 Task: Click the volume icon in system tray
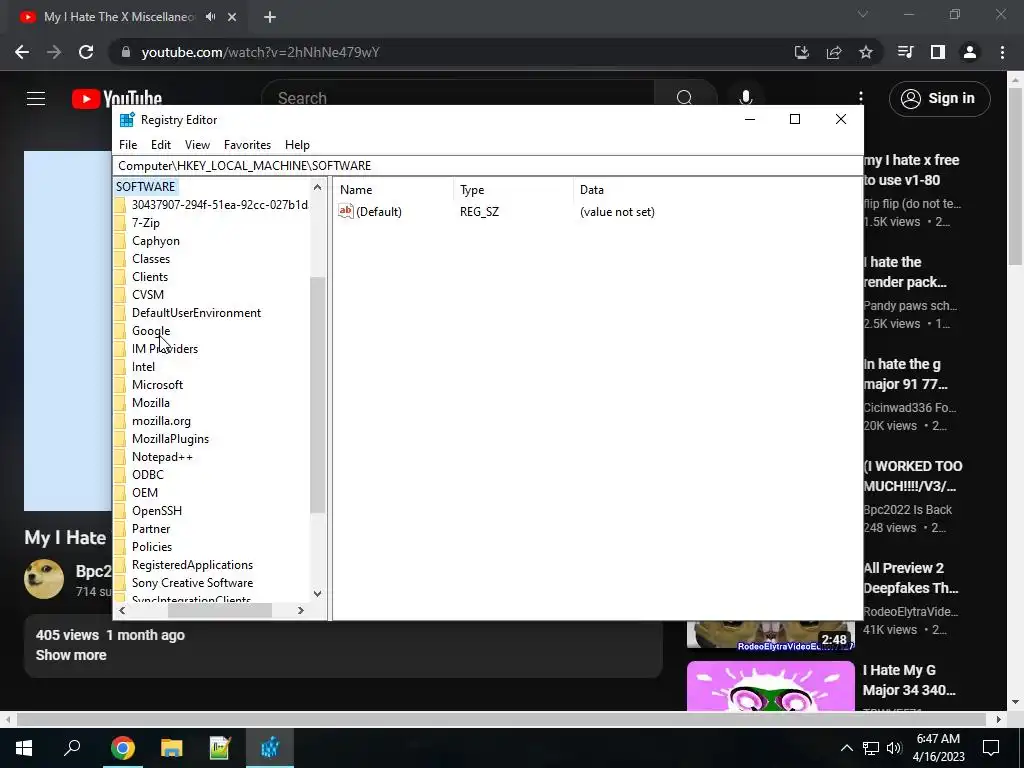click(894, 748)
